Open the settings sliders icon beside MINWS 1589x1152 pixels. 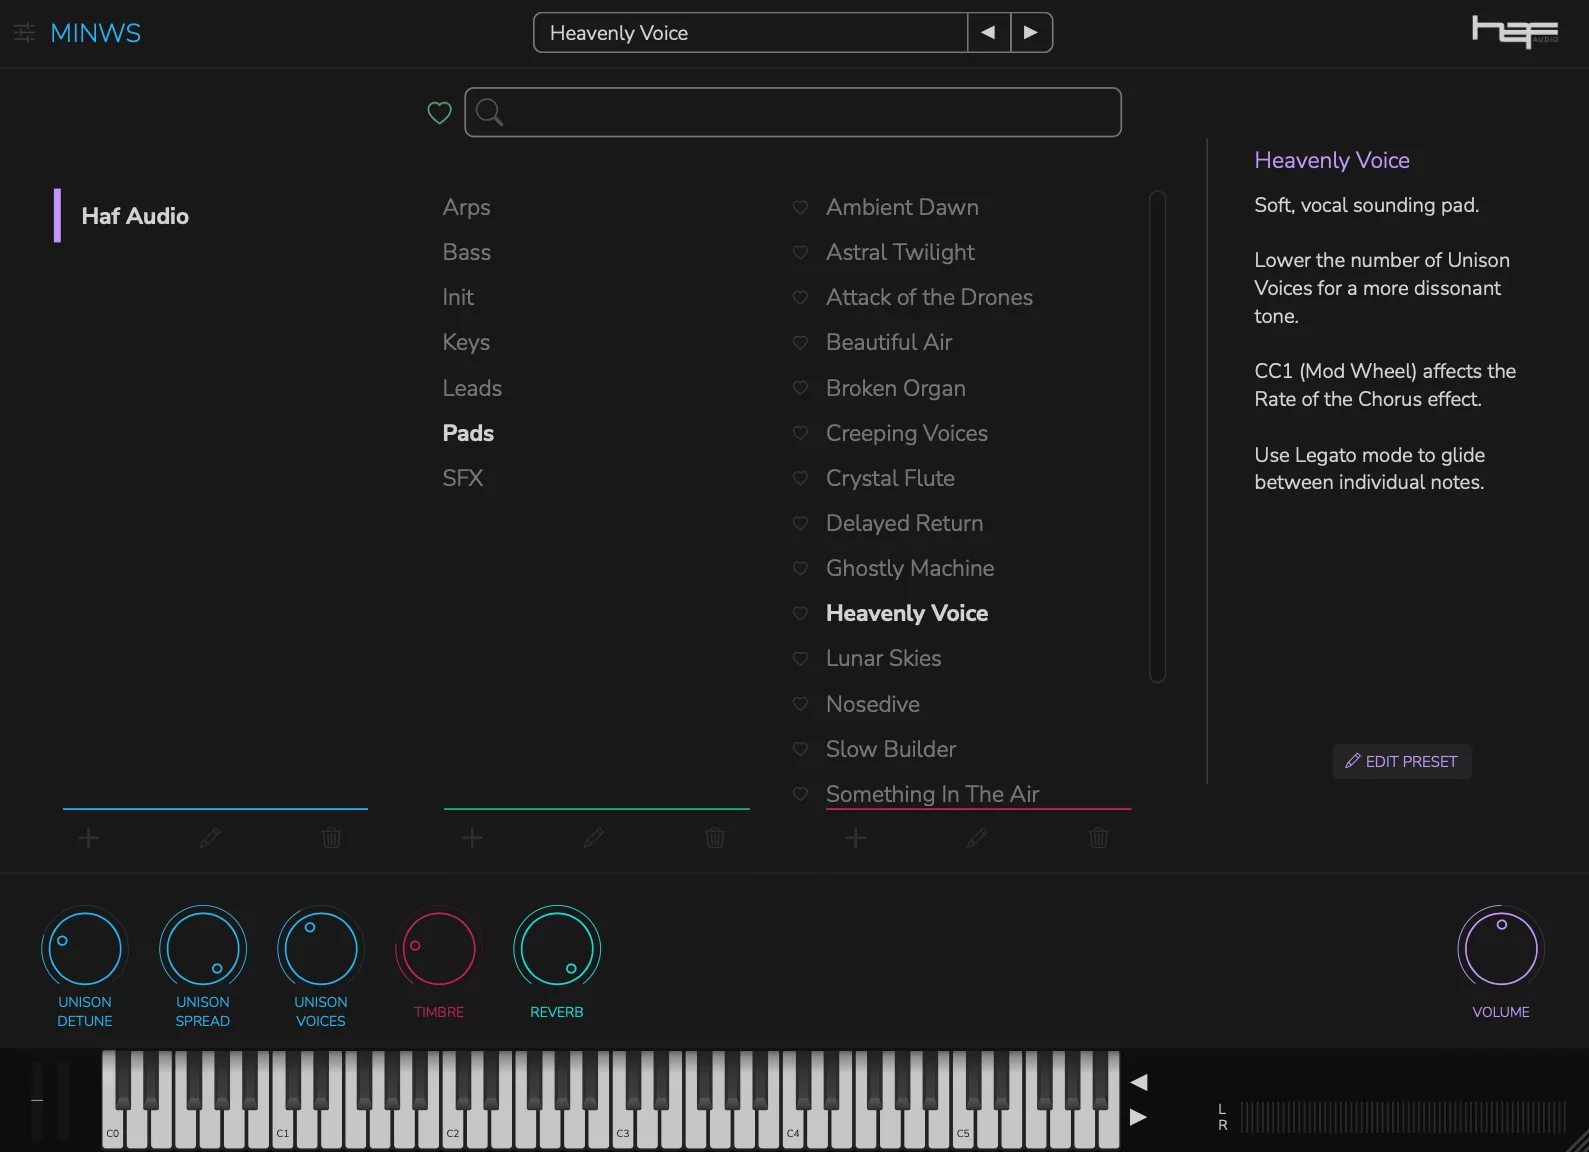[24, 33]
